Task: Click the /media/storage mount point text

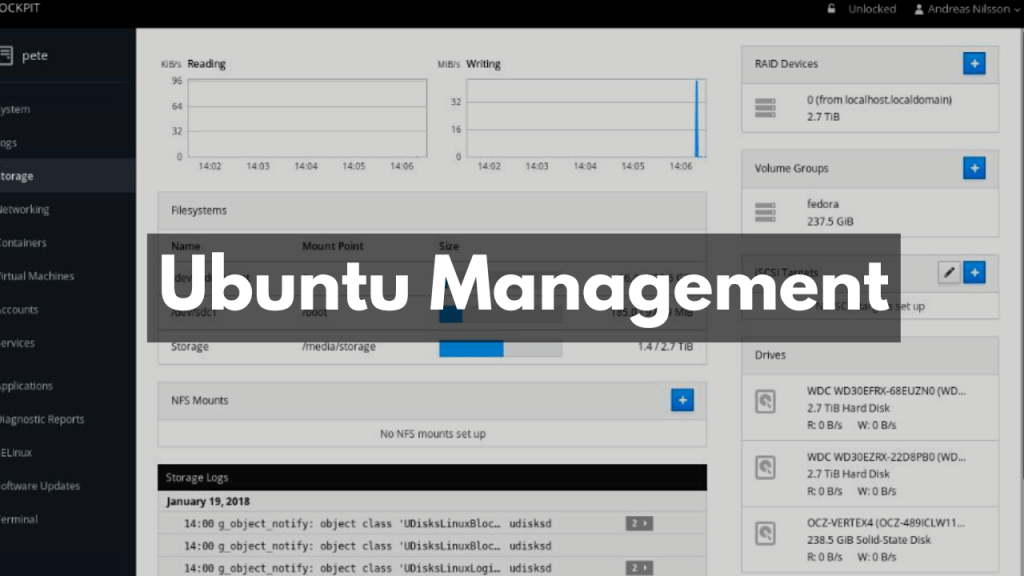Action: click(x=338, y=347)
